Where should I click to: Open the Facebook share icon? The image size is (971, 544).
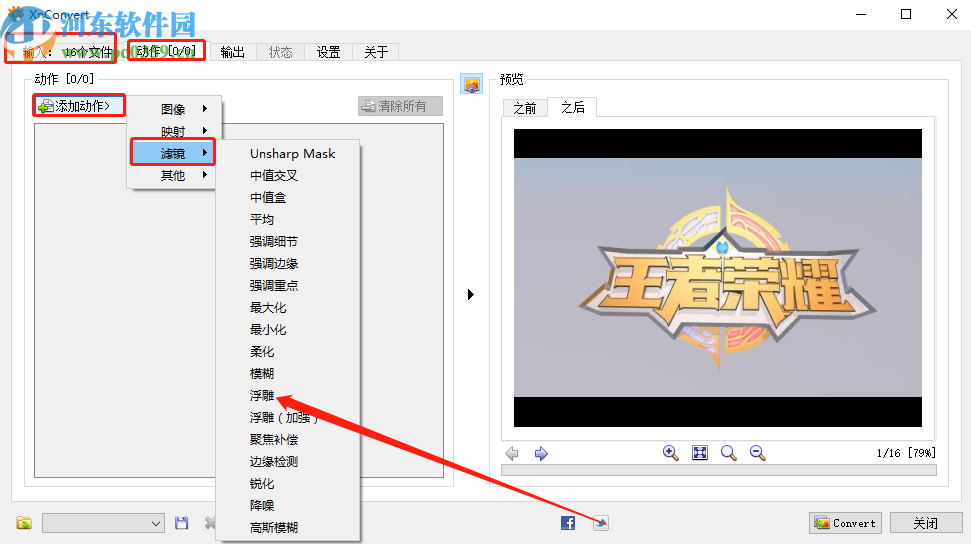[568, 523]
